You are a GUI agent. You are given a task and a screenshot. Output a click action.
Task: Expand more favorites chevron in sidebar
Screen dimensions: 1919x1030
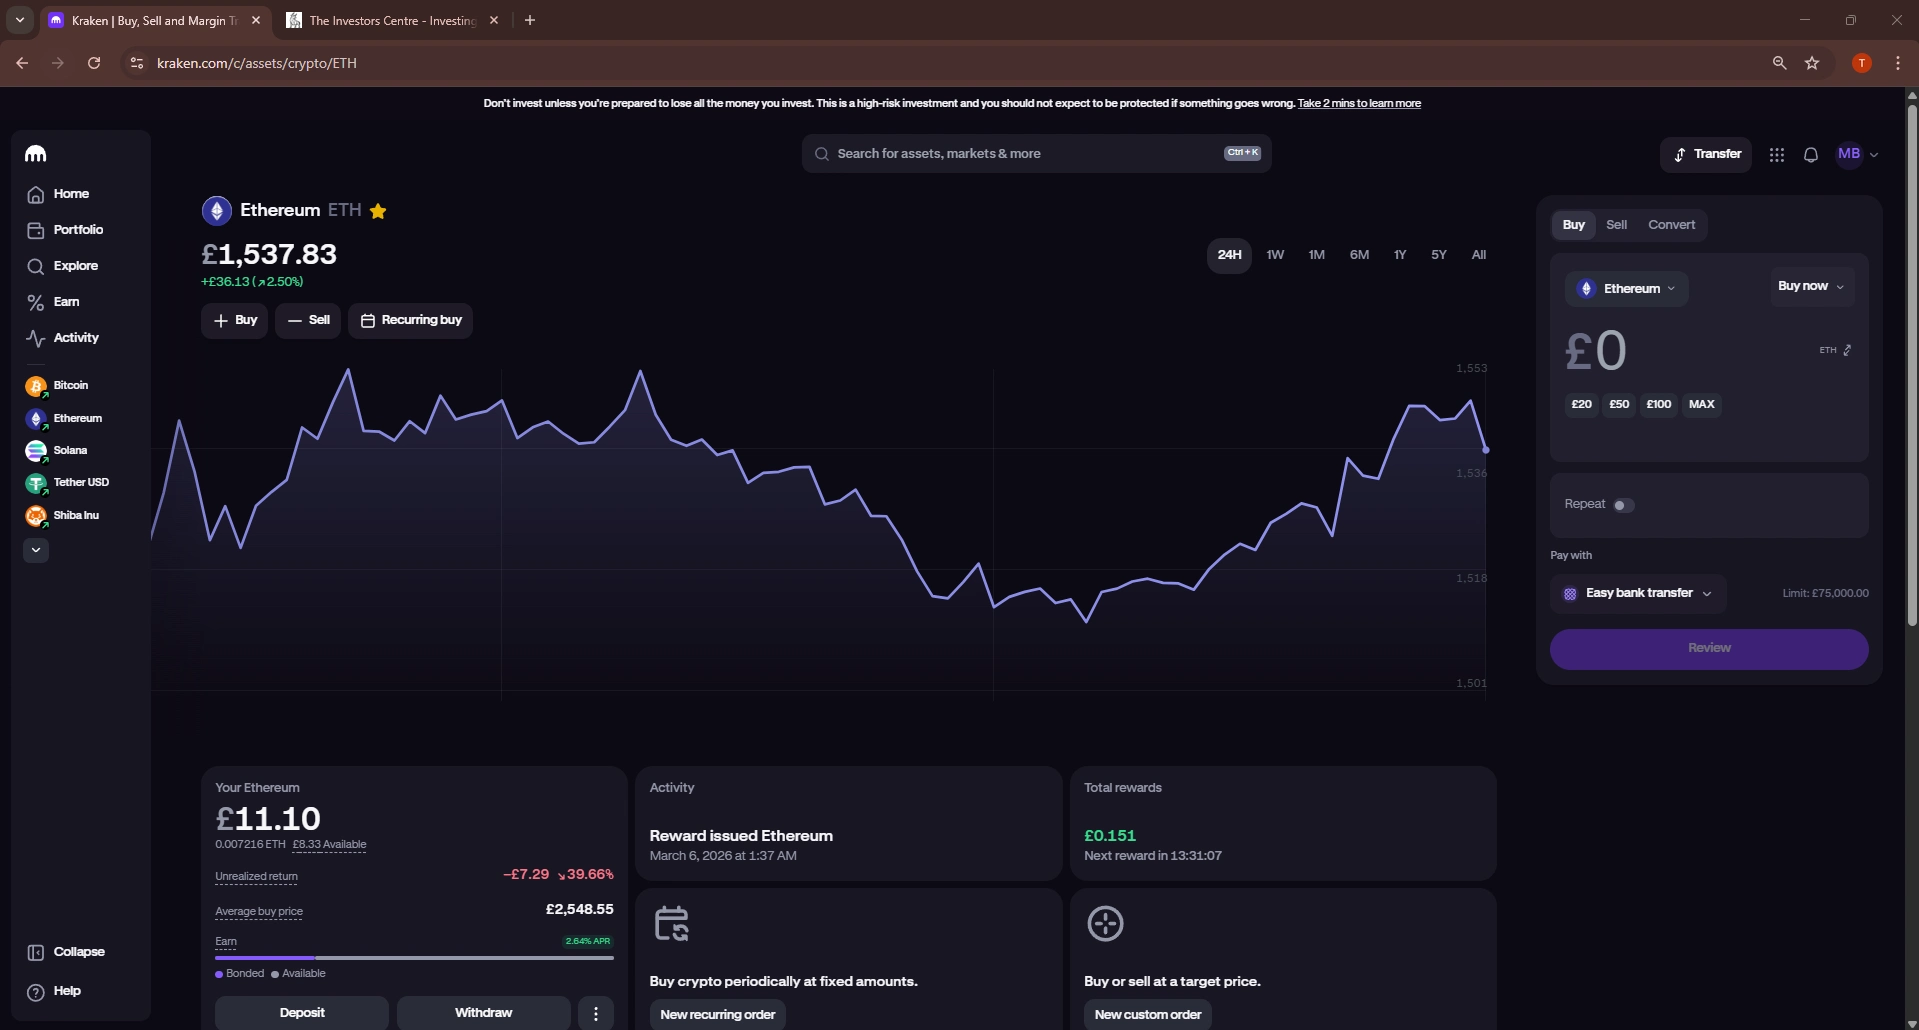coord(36,550)
